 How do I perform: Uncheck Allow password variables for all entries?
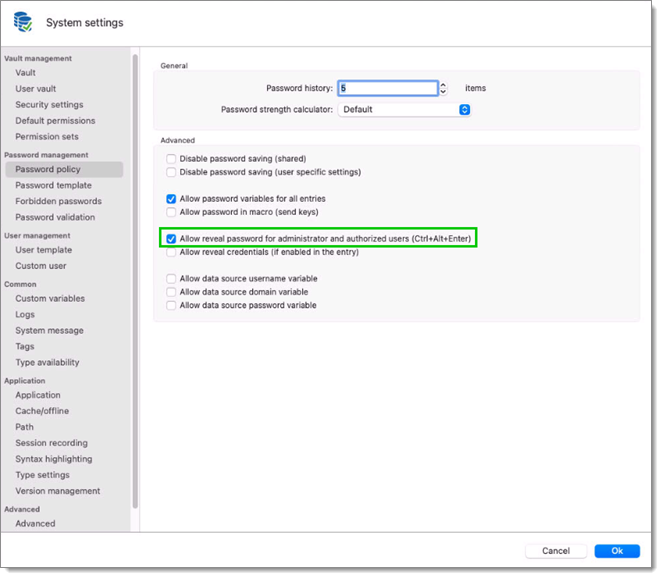pos(171,199)
